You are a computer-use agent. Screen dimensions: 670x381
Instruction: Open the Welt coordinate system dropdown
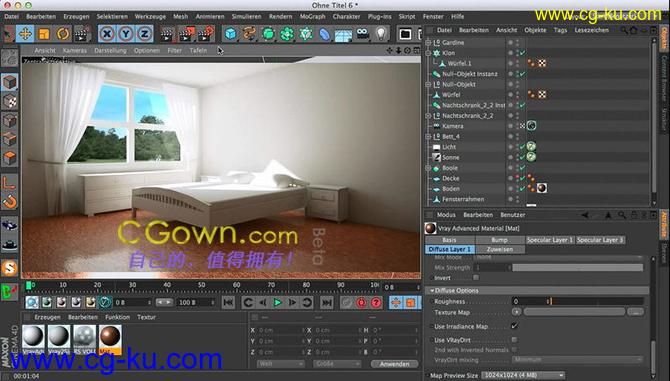[x=280, y=364]
